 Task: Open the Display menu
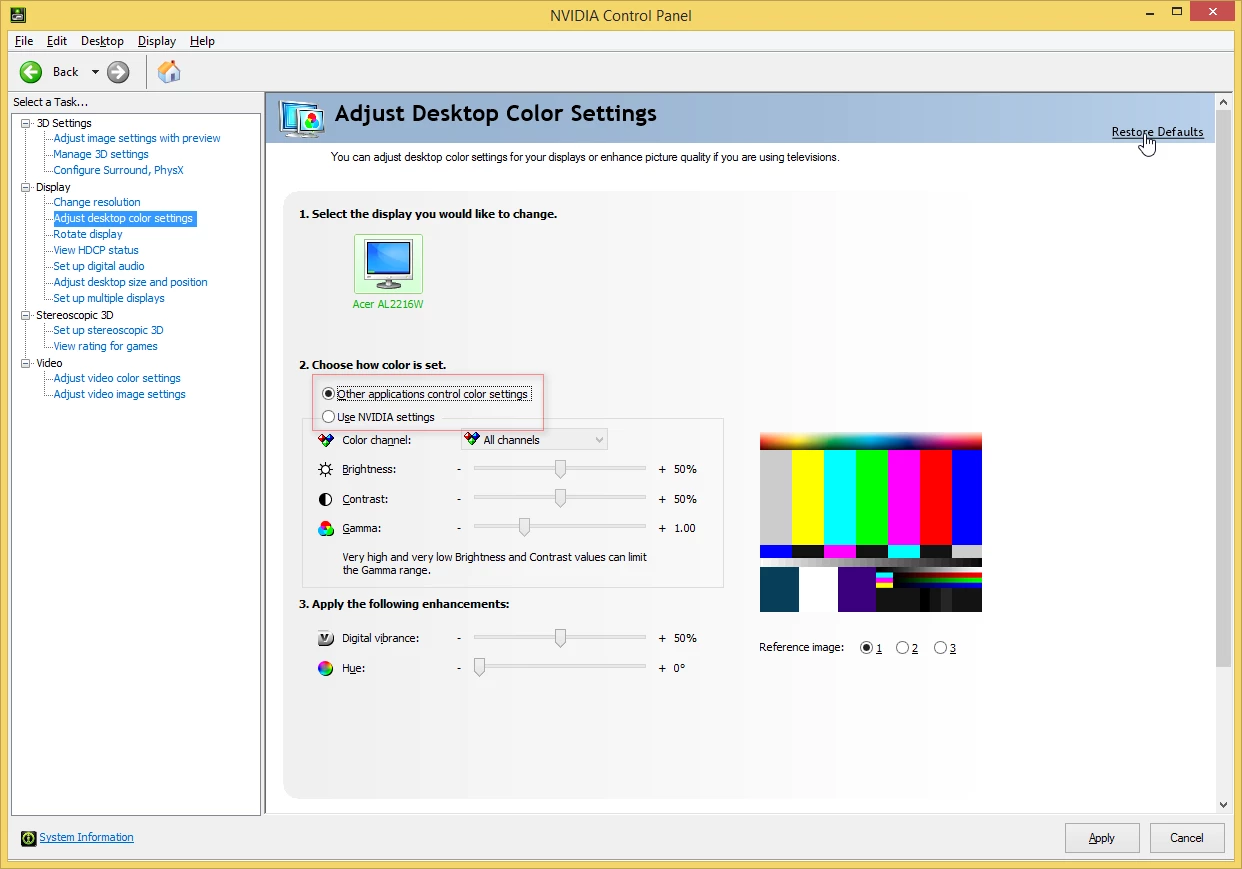tap(157, 41)
